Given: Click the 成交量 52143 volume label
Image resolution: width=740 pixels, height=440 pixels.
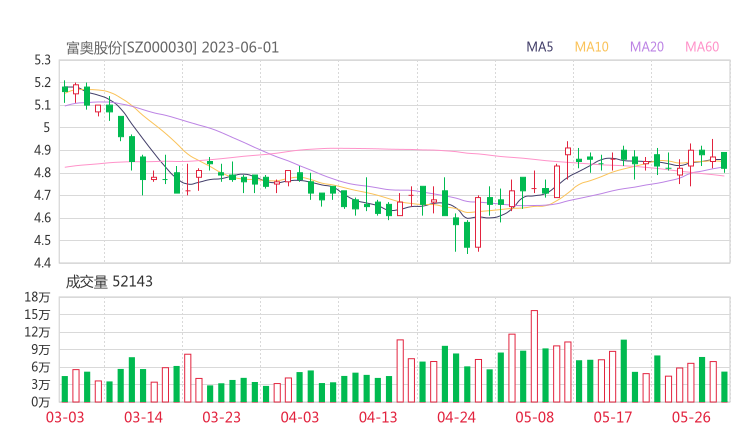Looking at the screenshot, I should [109, 282].
